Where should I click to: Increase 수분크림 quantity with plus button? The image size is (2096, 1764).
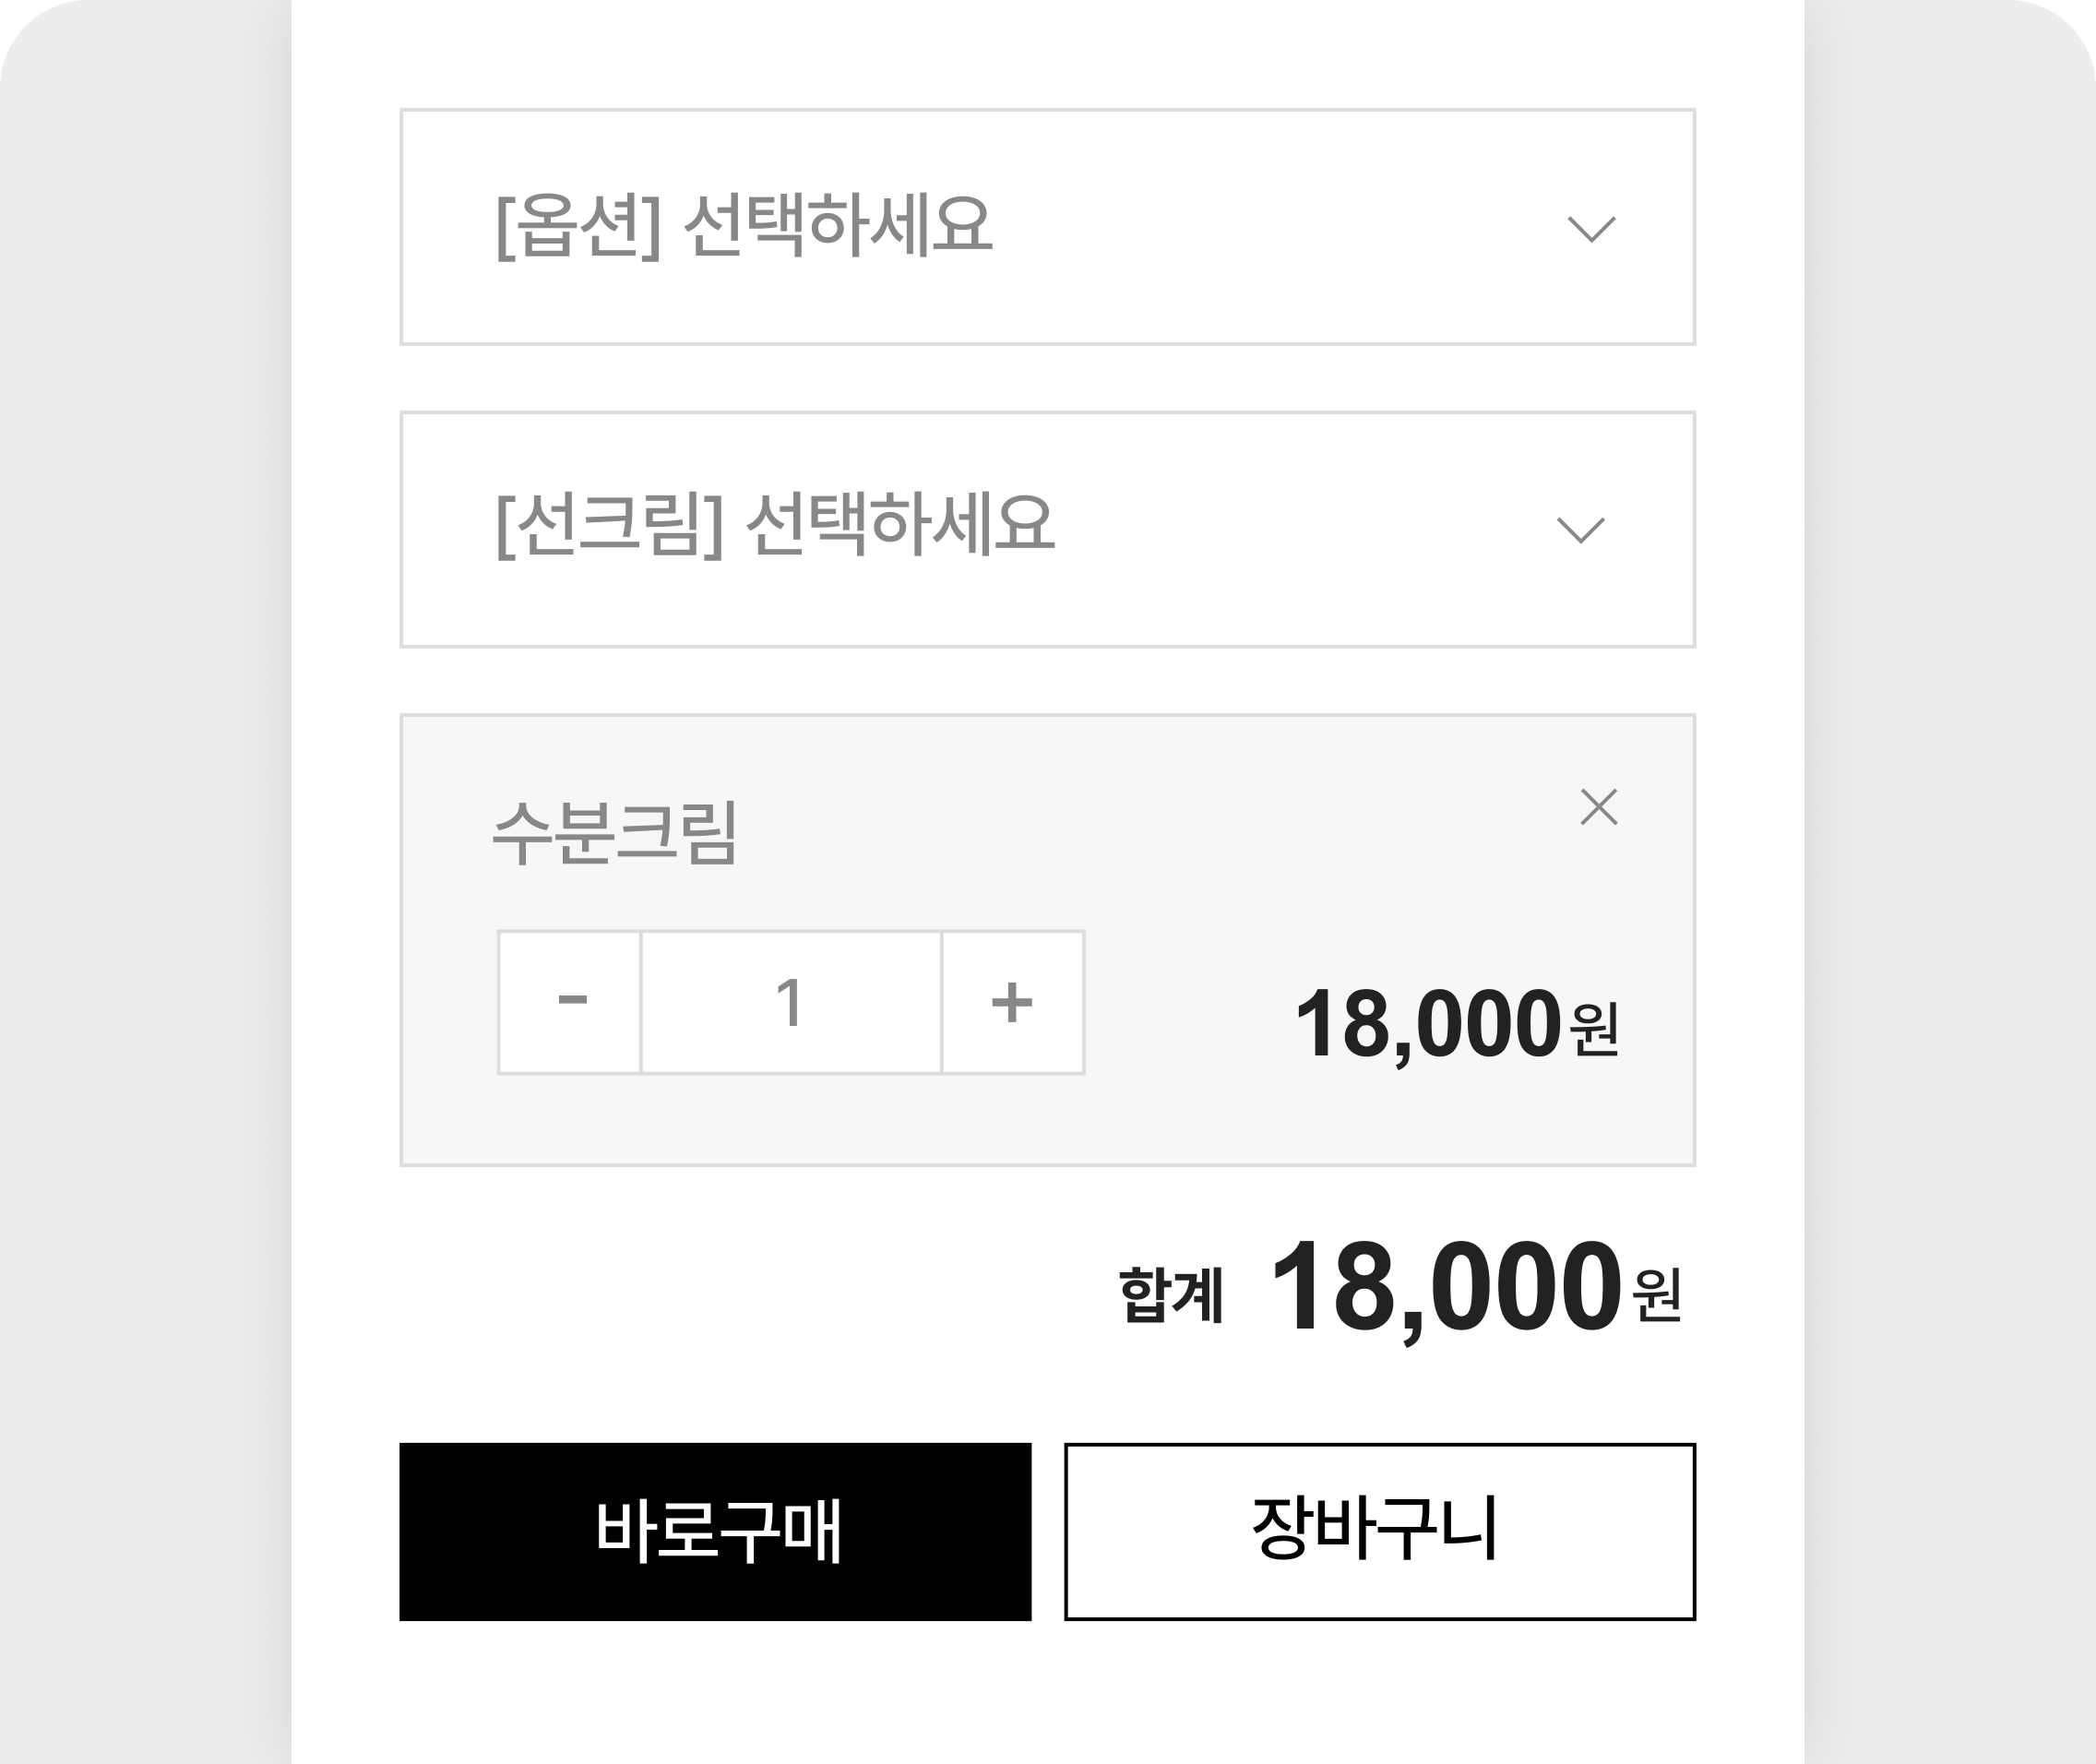pos(1012,1002)
